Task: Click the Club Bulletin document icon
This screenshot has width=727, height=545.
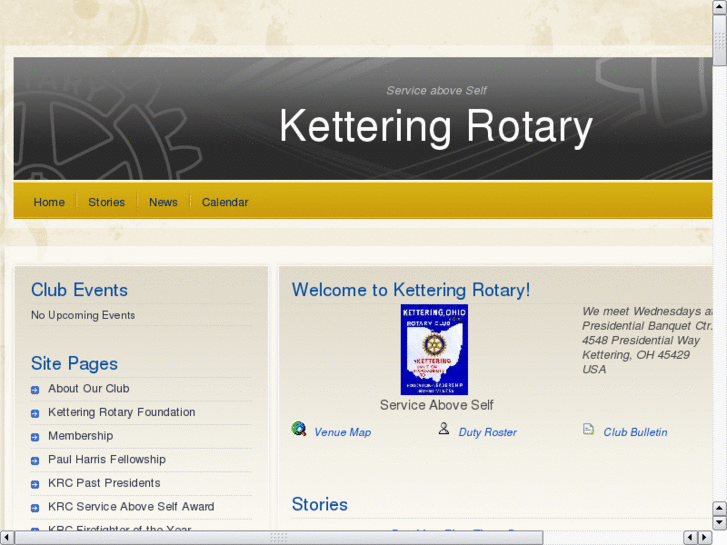Action: coord(588,429)
